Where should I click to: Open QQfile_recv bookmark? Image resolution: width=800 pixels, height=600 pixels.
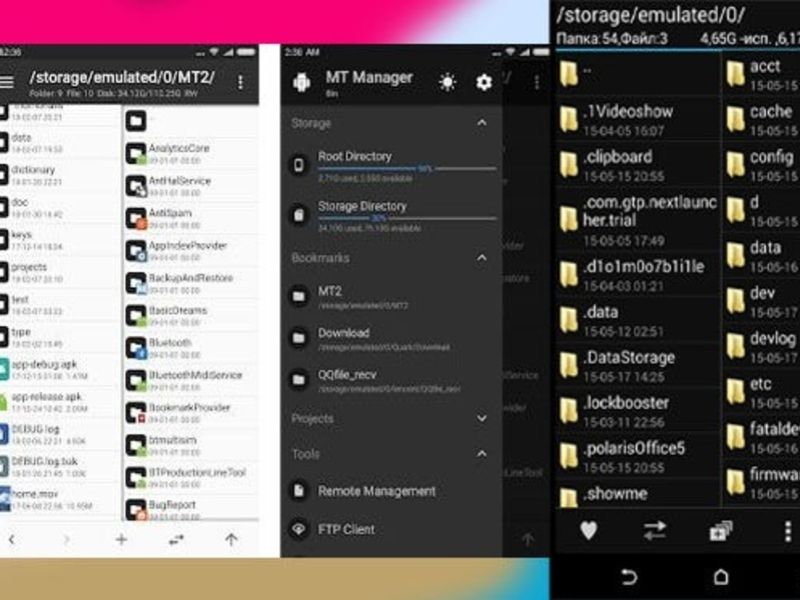[x=392, y=381]
